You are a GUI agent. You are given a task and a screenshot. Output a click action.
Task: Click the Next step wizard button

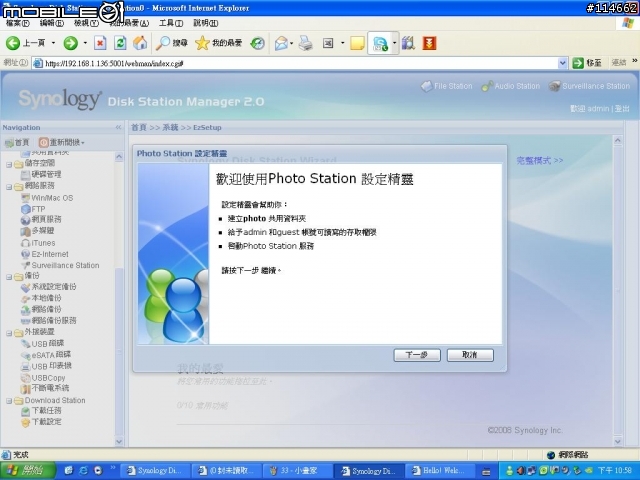pos(417,355)
